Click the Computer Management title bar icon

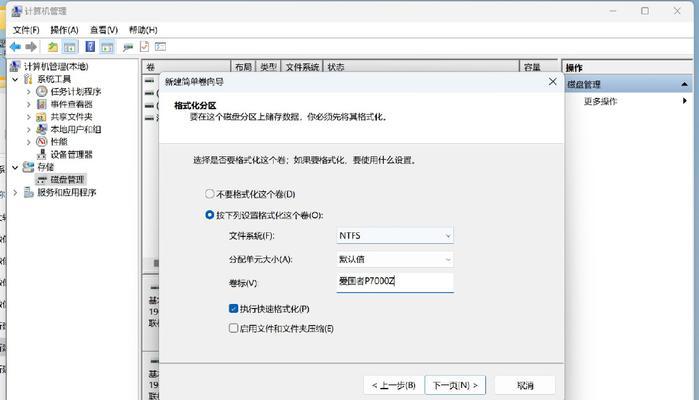pos(16,11)
